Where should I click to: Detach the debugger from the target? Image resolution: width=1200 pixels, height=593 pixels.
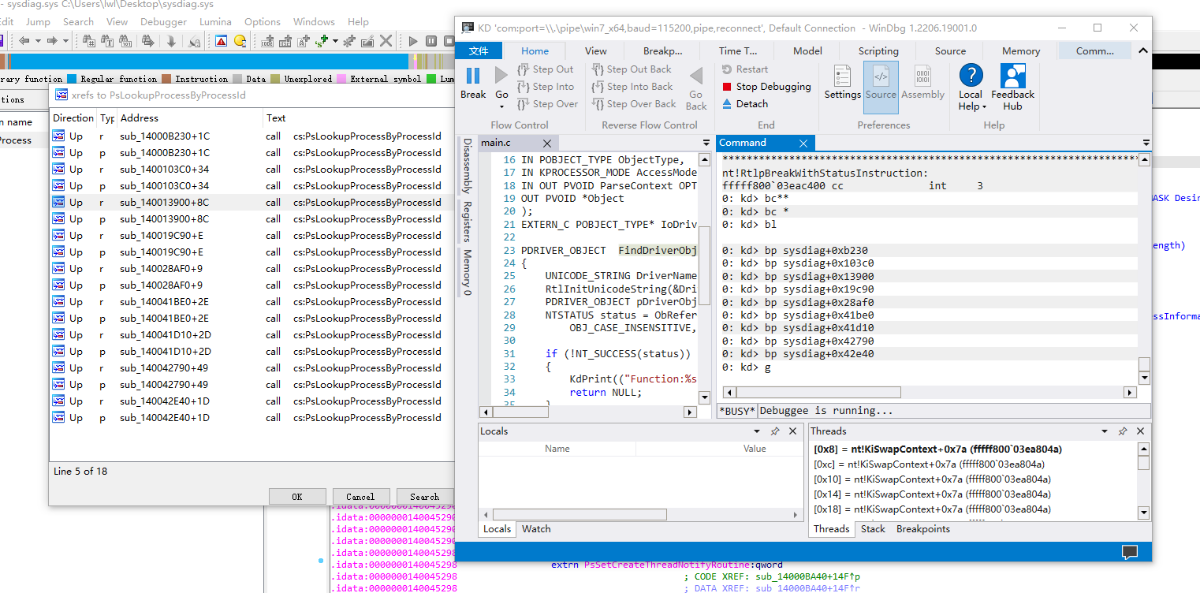751,104
